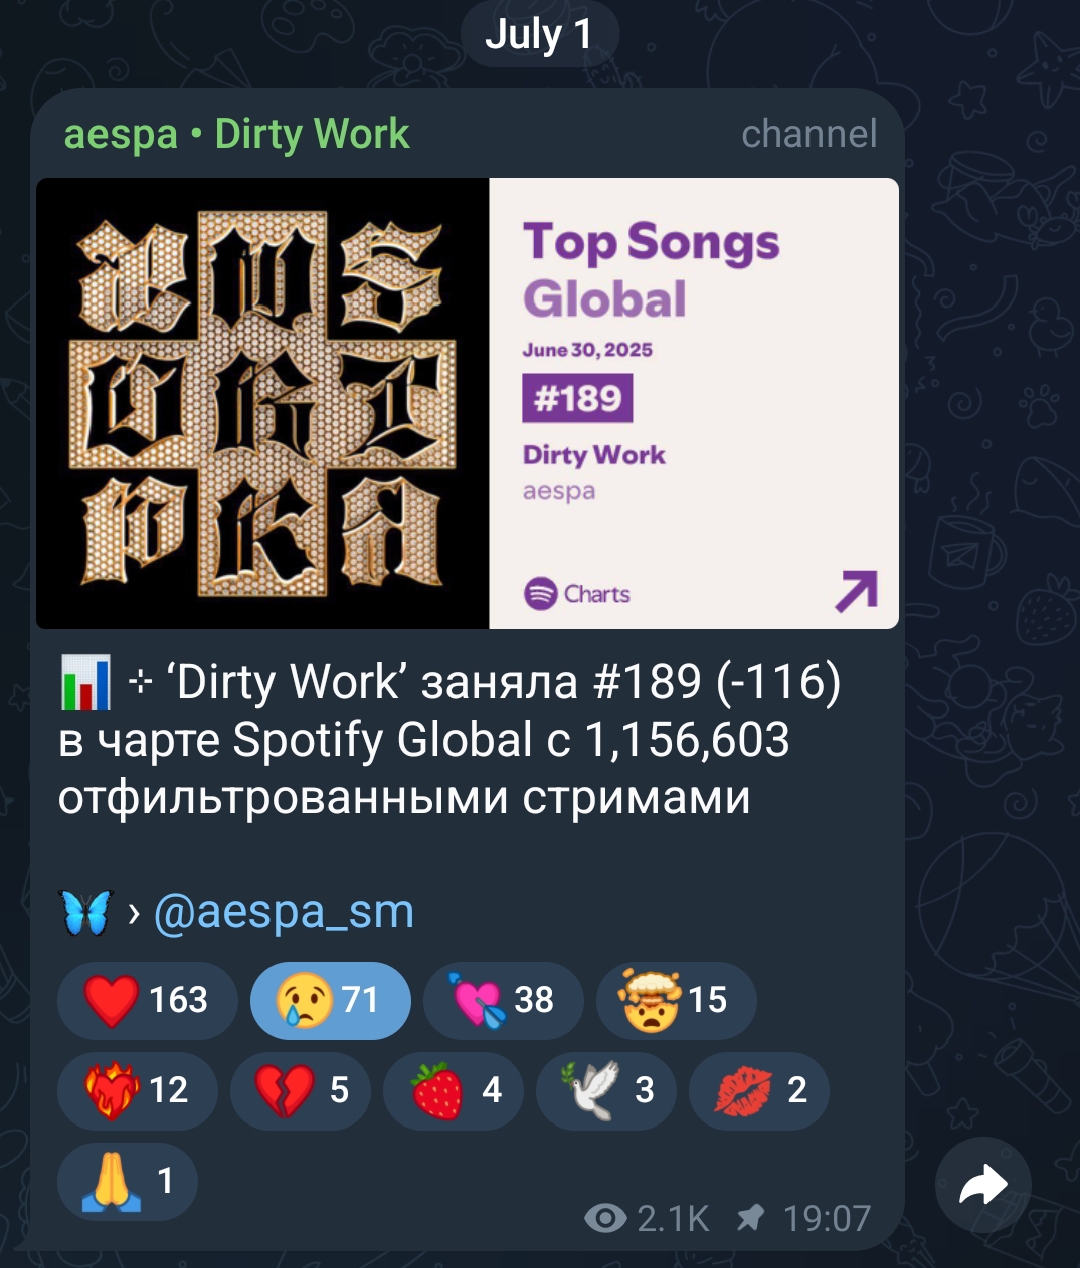Toggle the crying face reaction with 71
This screenshot has height=1268, width=1080.
coord(330,1000)
